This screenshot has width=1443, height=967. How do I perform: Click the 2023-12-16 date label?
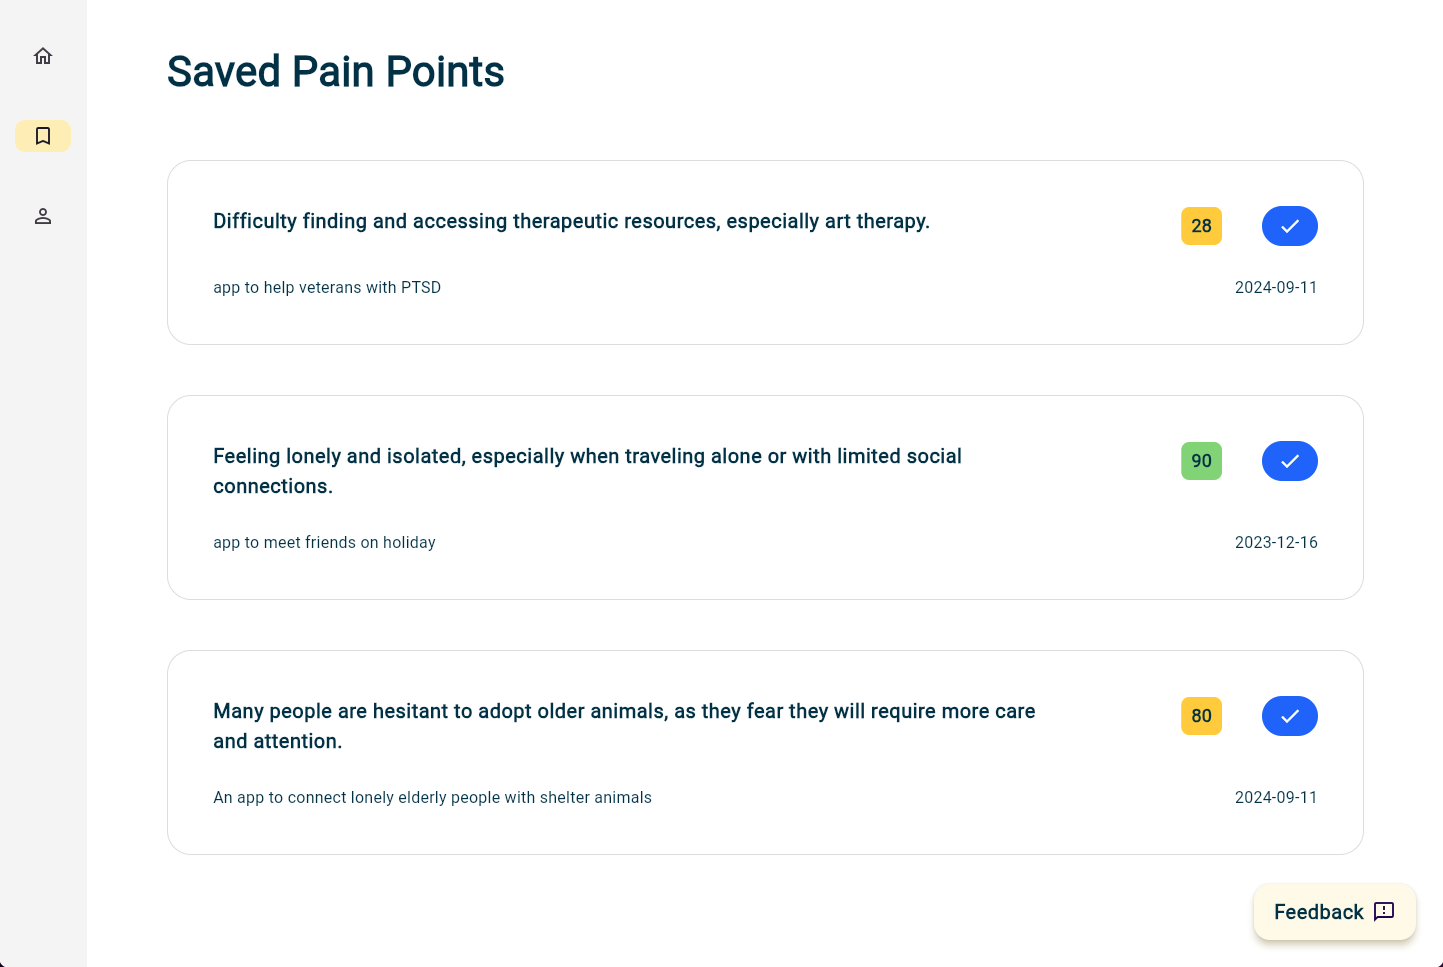1275,542
